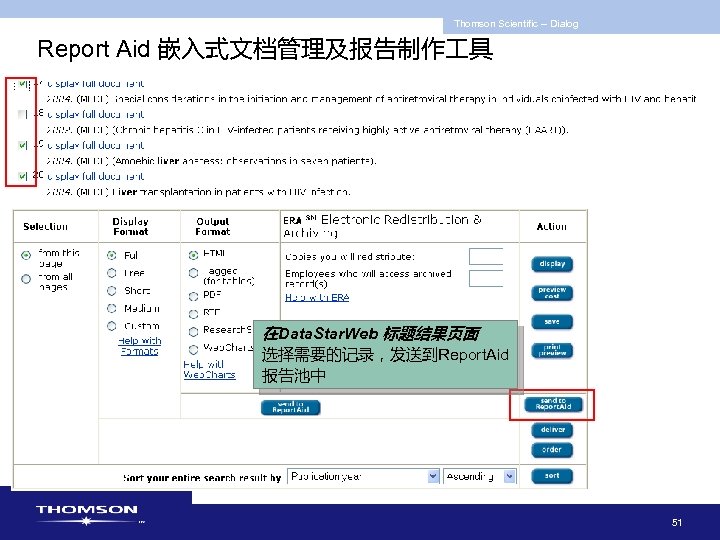The image size is (720, 540).
Task: Open 'Help with Formats' link
Action: click(x=140, y=346)
